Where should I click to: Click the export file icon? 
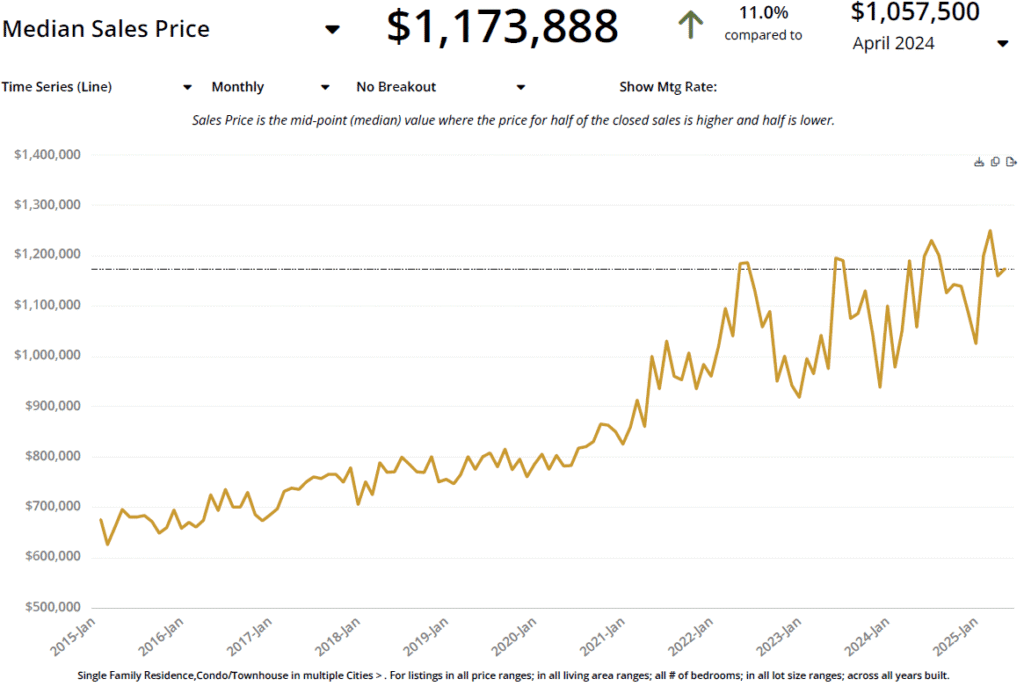click(1011, 162)
